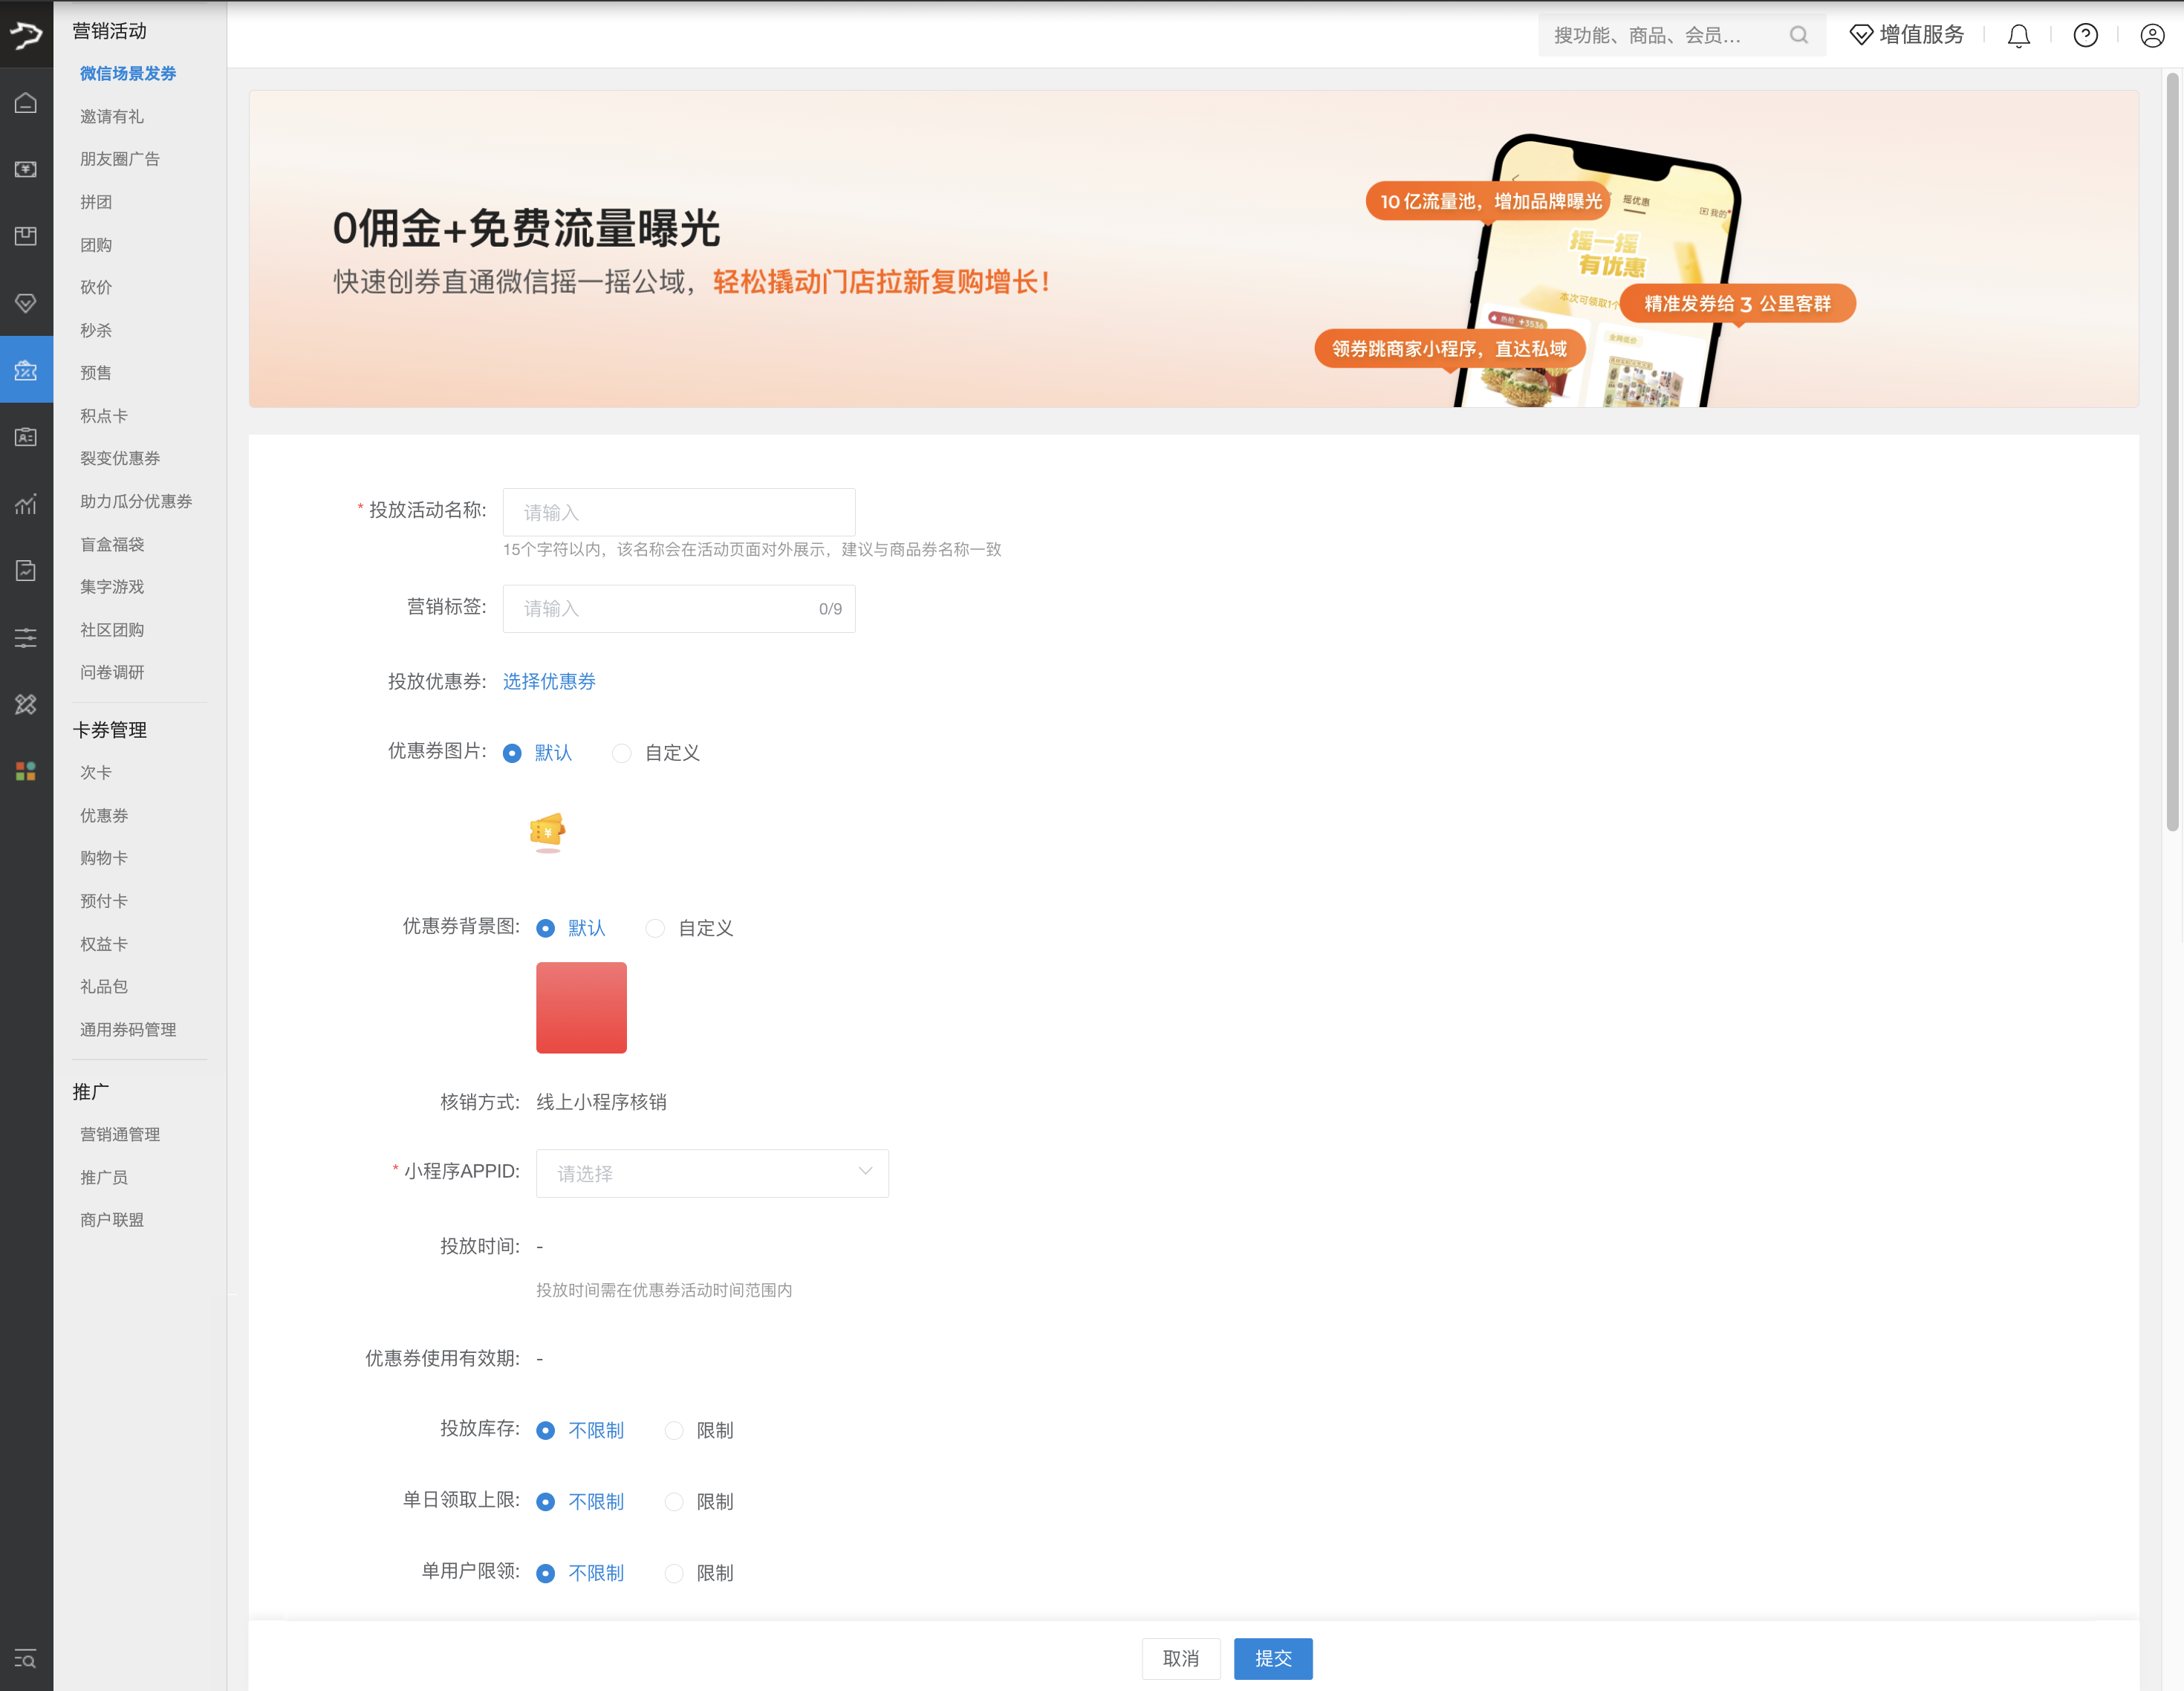The image size is (2184, 1691).
Task: Open 邀请有礼 in the sidebar menu
Action: [112, 117]
